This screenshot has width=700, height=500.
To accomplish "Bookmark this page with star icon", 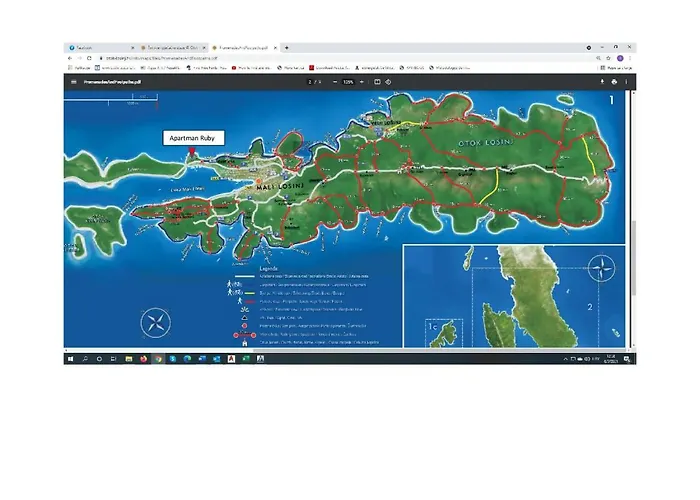I will [608, 58].
